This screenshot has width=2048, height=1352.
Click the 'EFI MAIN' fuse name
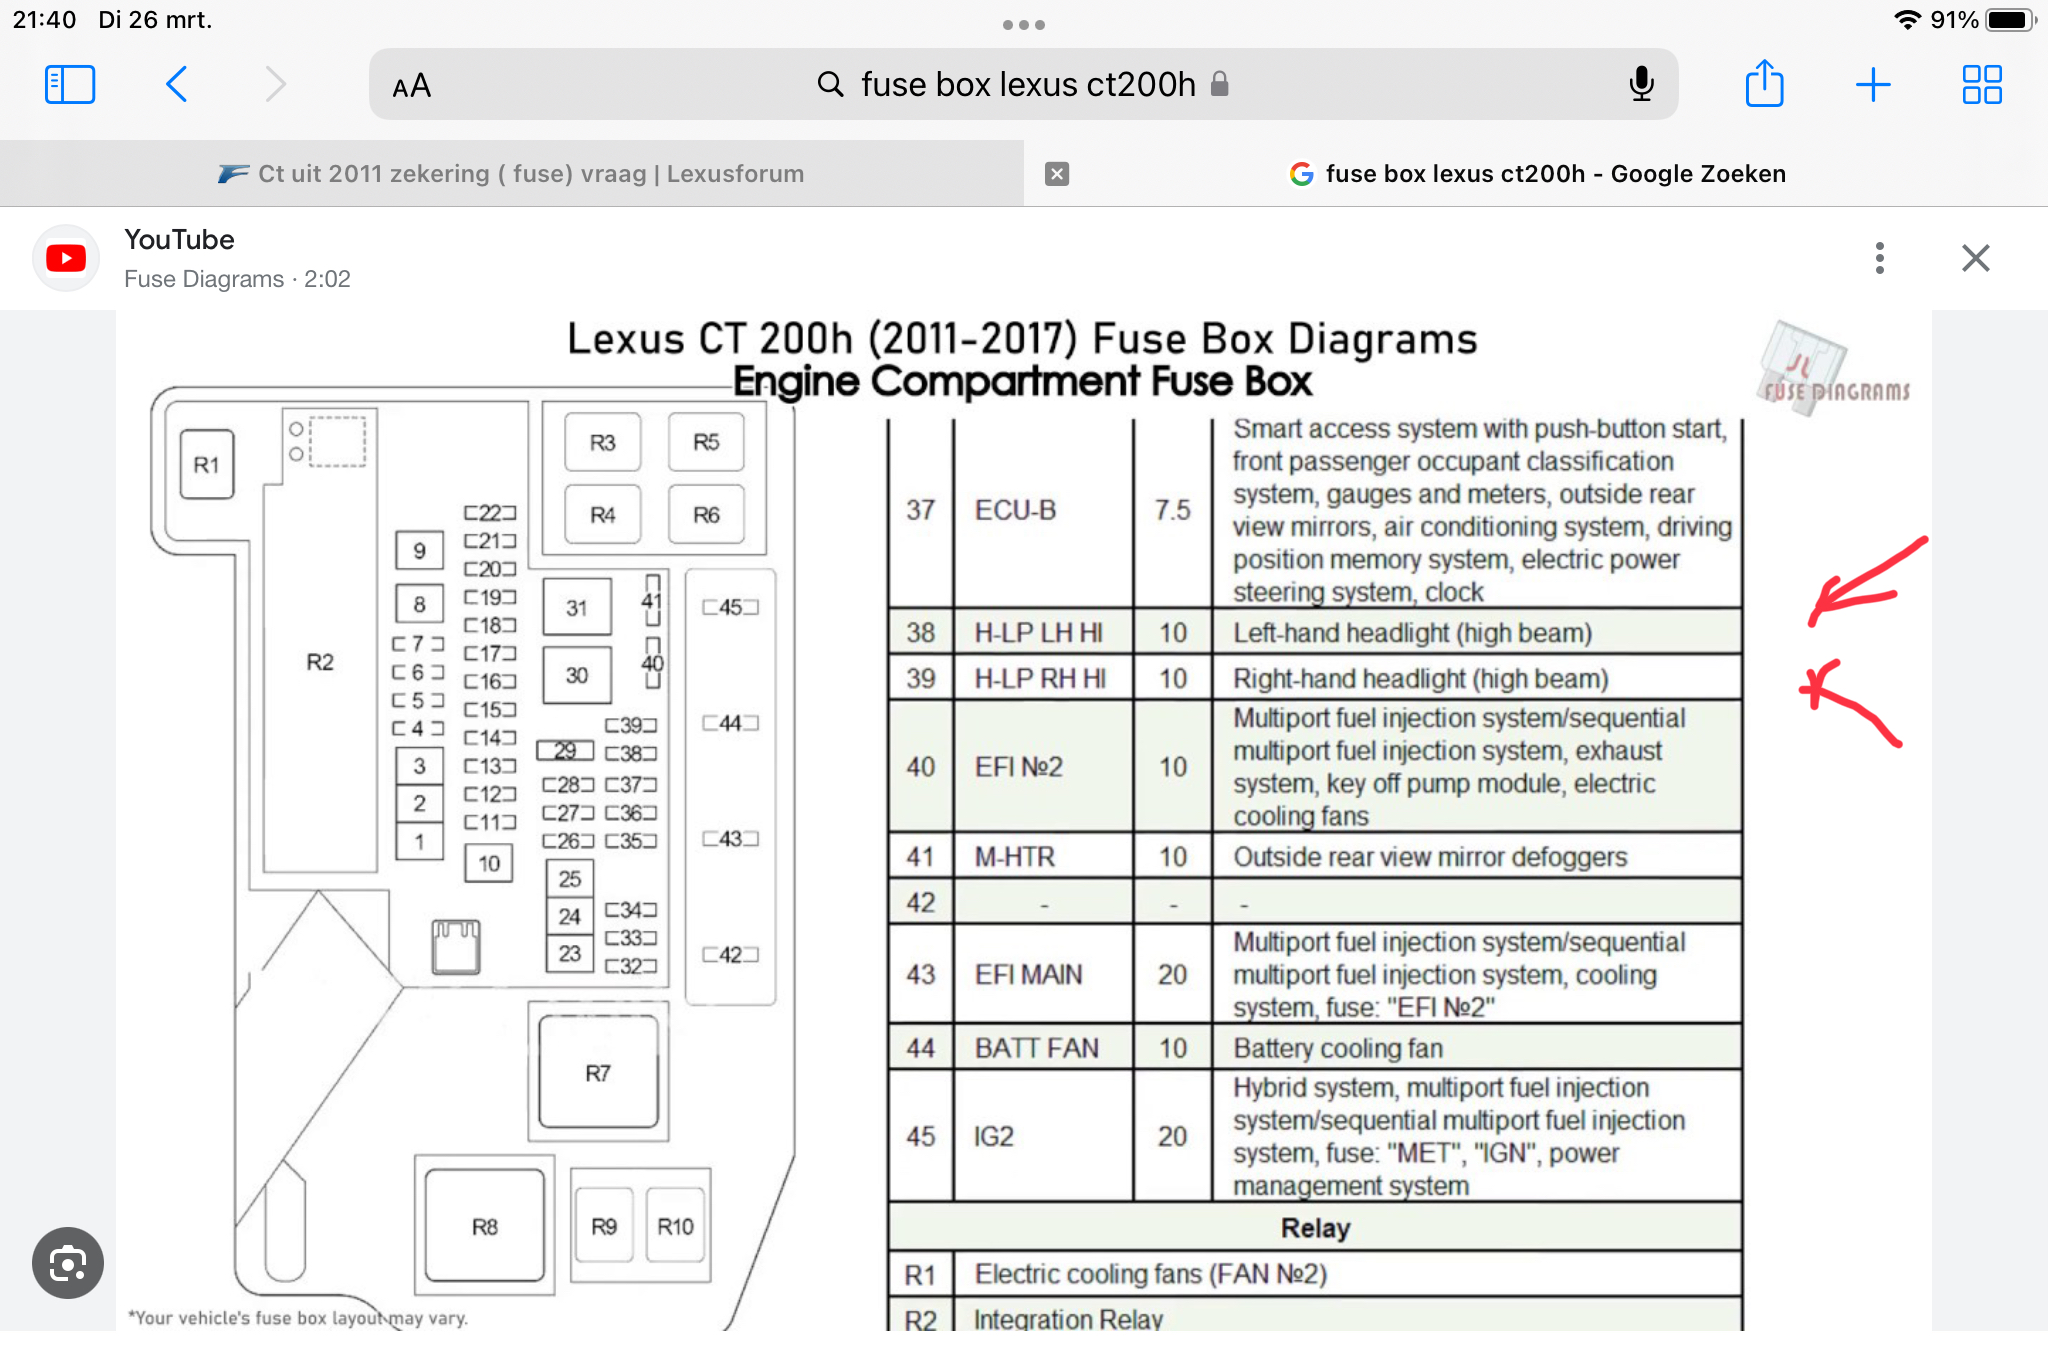(1028, 975)
